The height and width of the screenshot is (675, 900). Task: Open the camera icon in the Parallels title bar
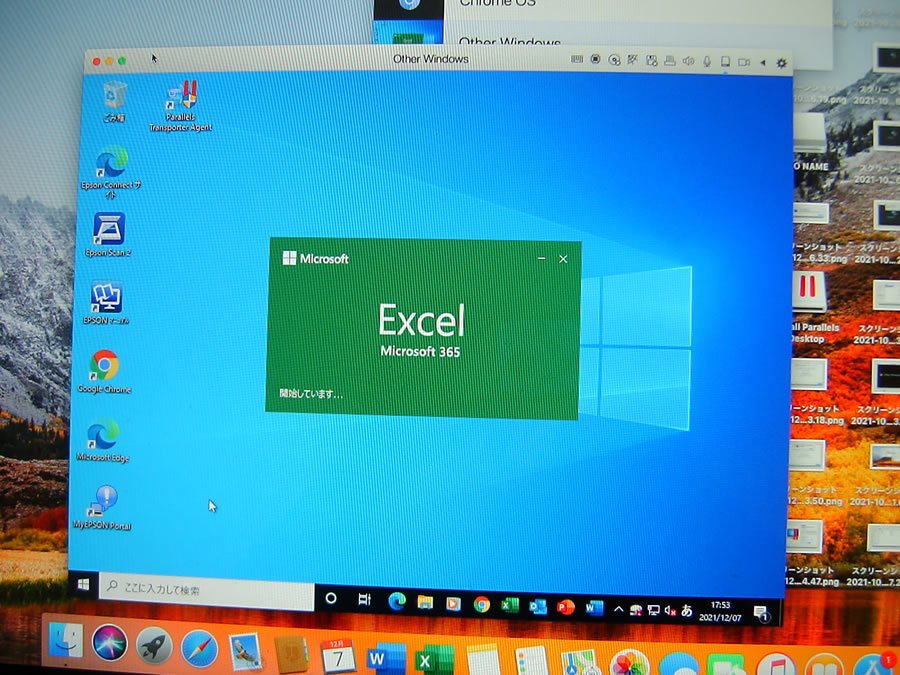click(x=744, y=62)
